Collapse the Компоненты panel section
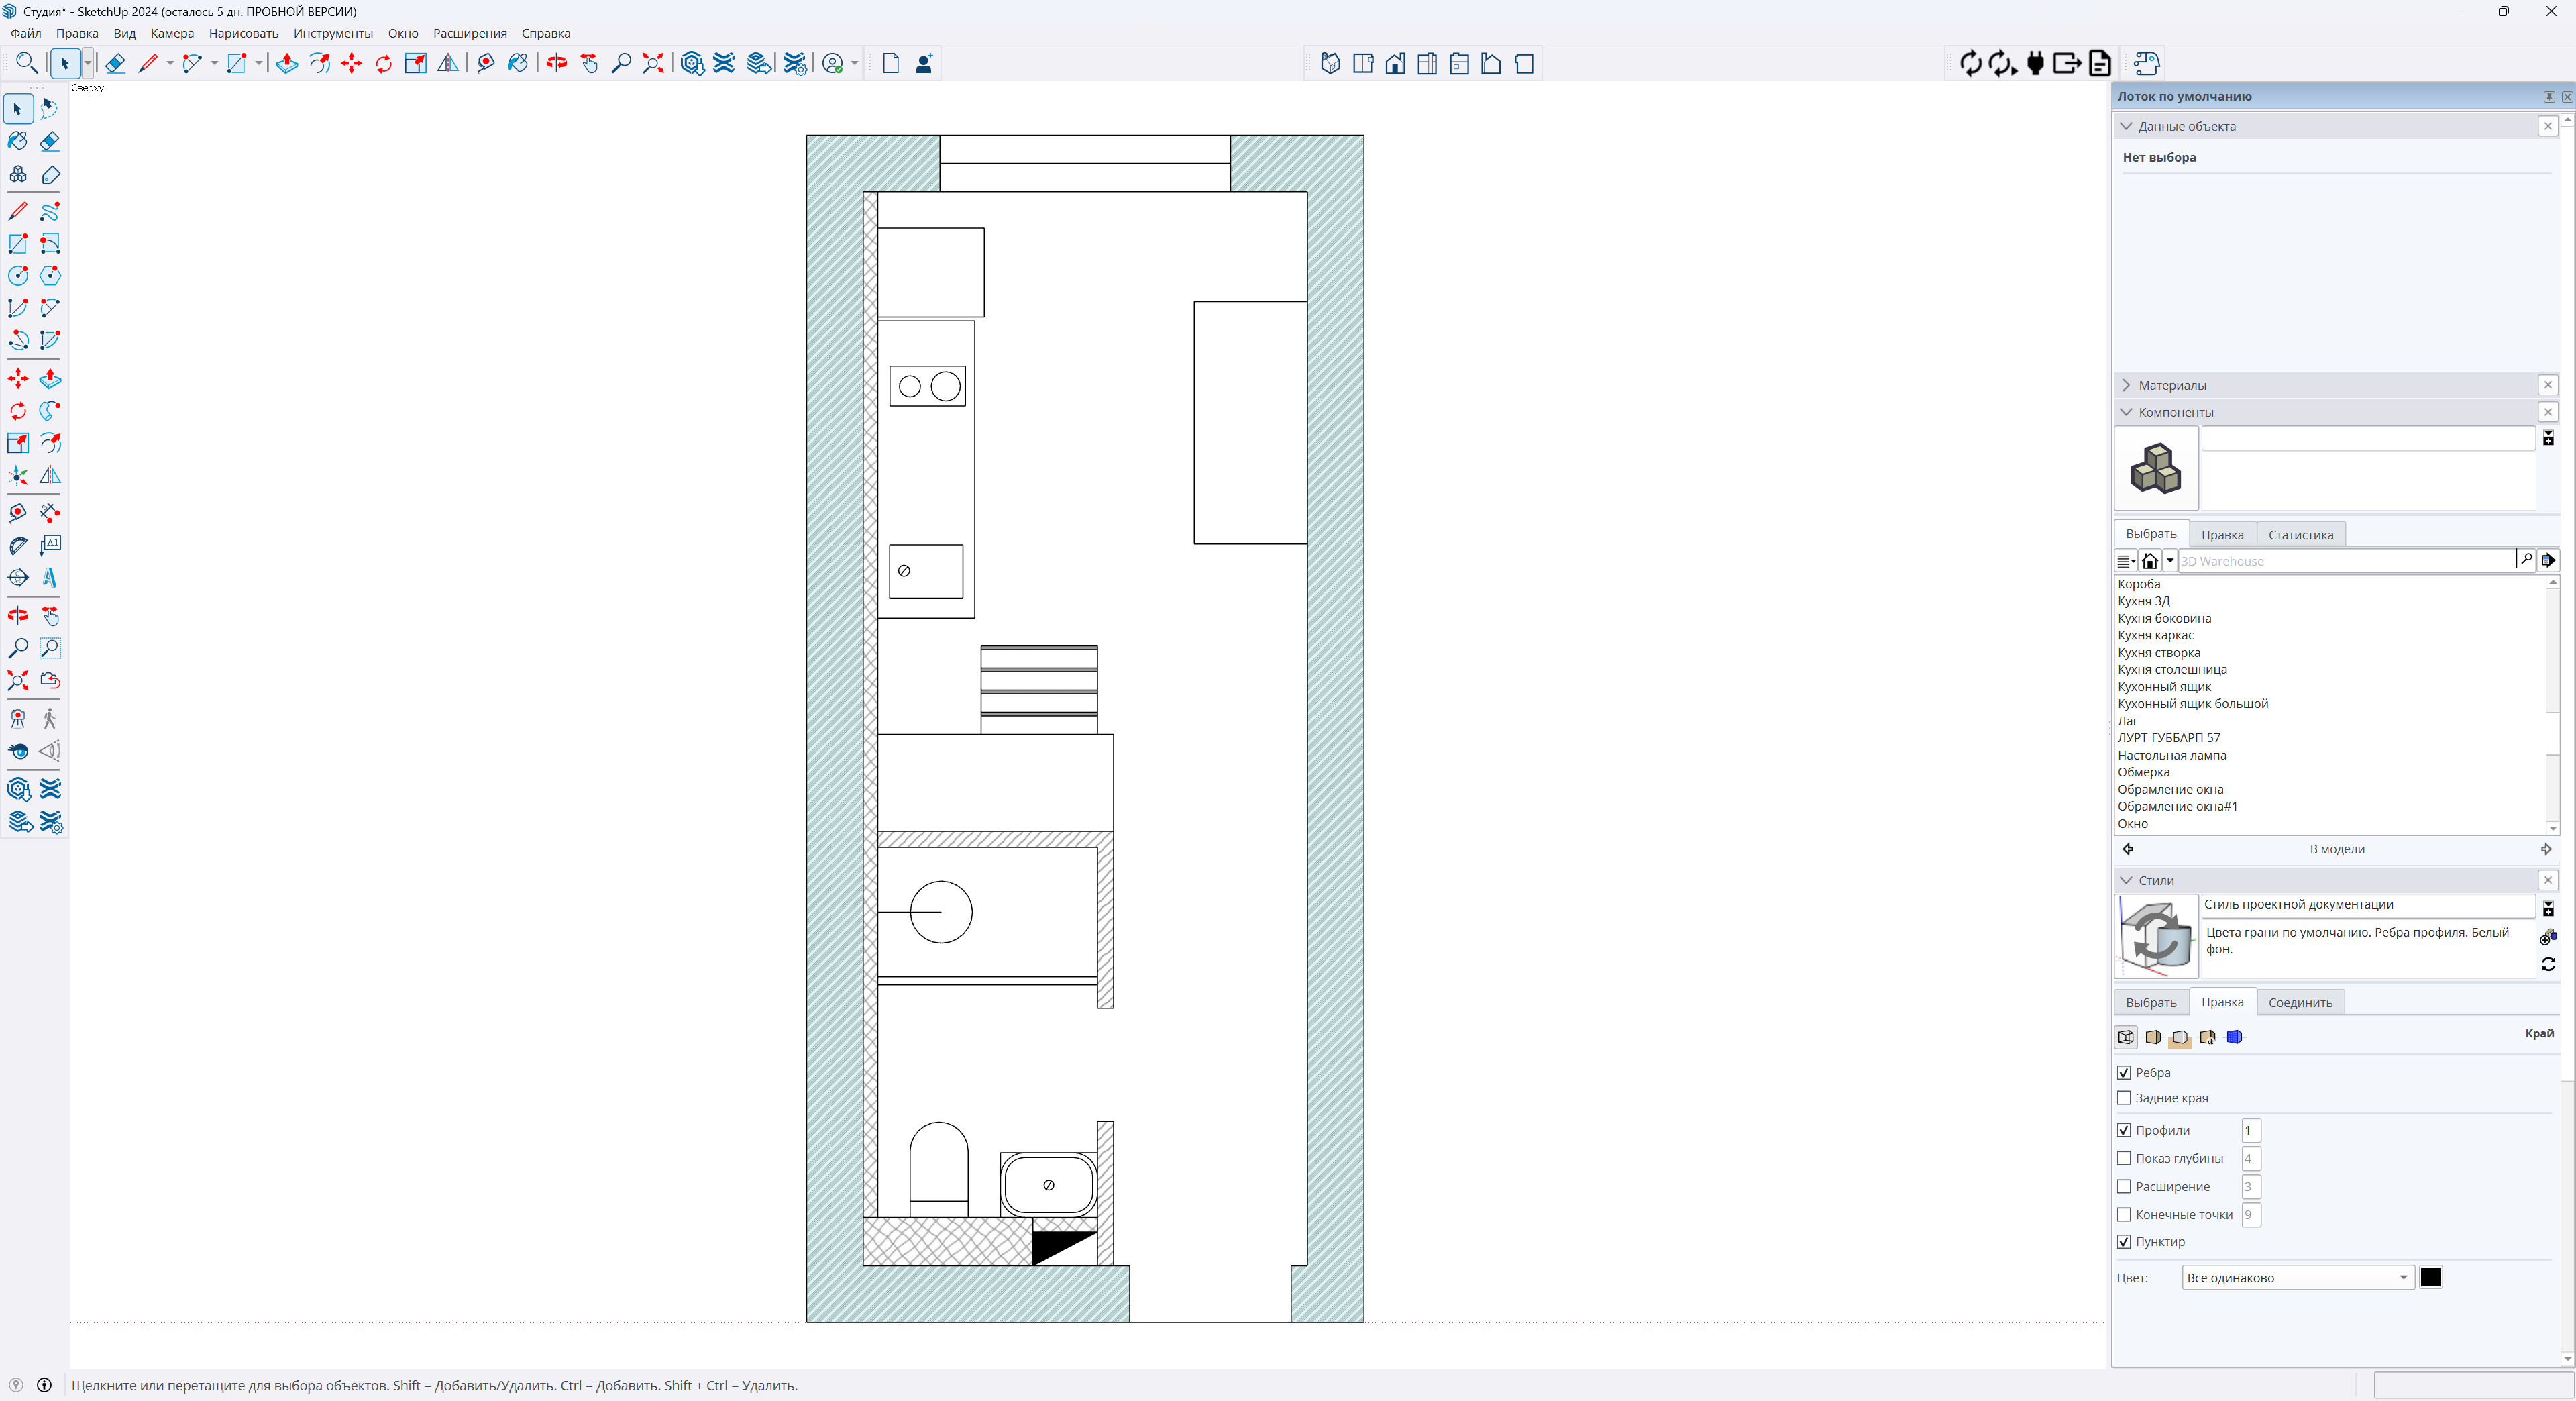Image resolution: width=2576 pixels, height=1401 pixels. pyautogui.click(x=2127, y=412)
